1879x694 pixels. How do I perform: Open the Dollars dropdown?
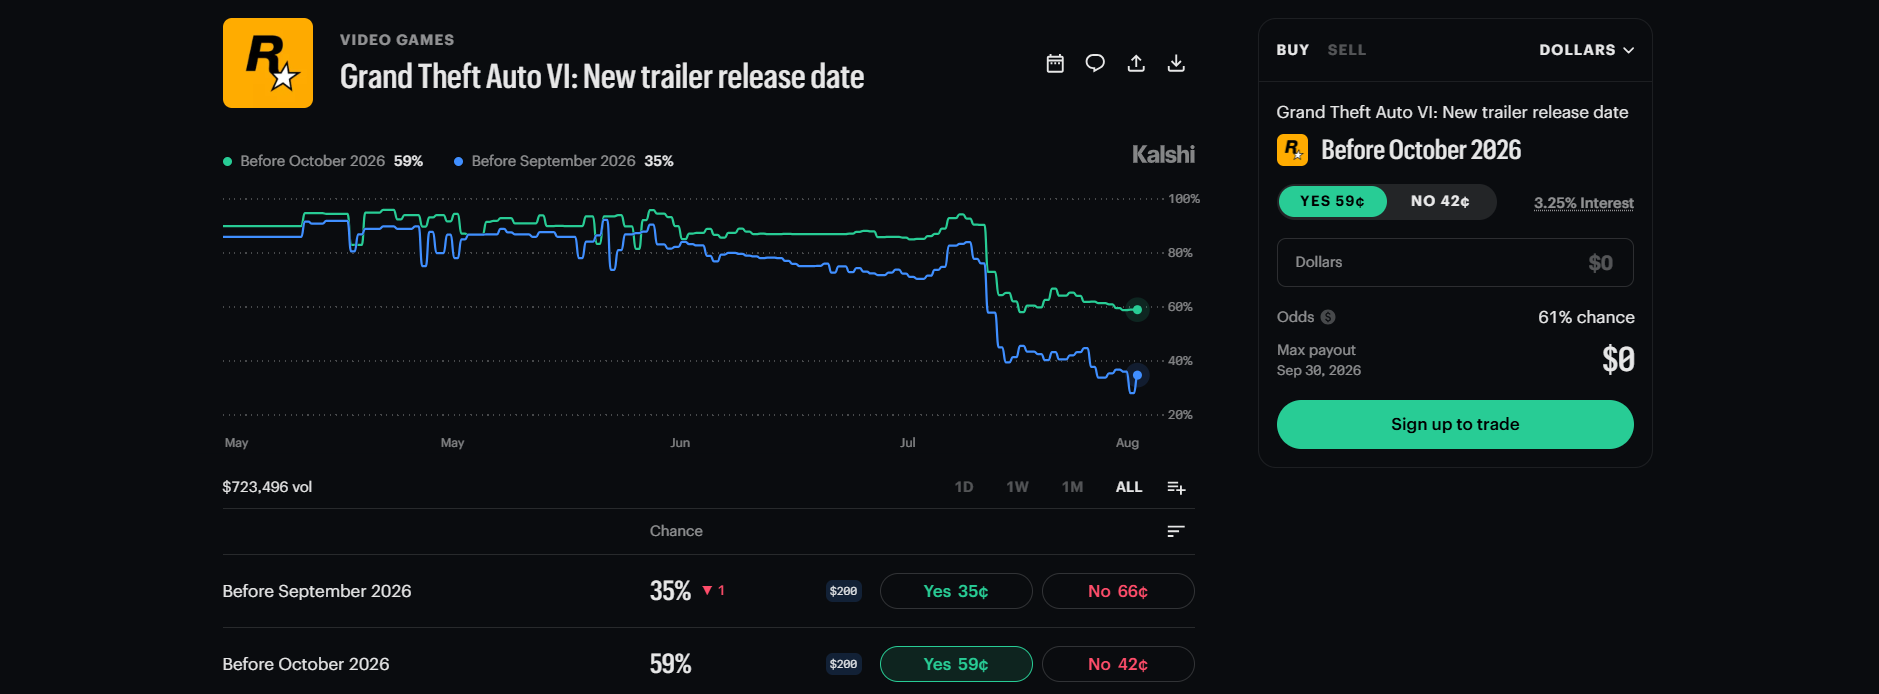1587,50
